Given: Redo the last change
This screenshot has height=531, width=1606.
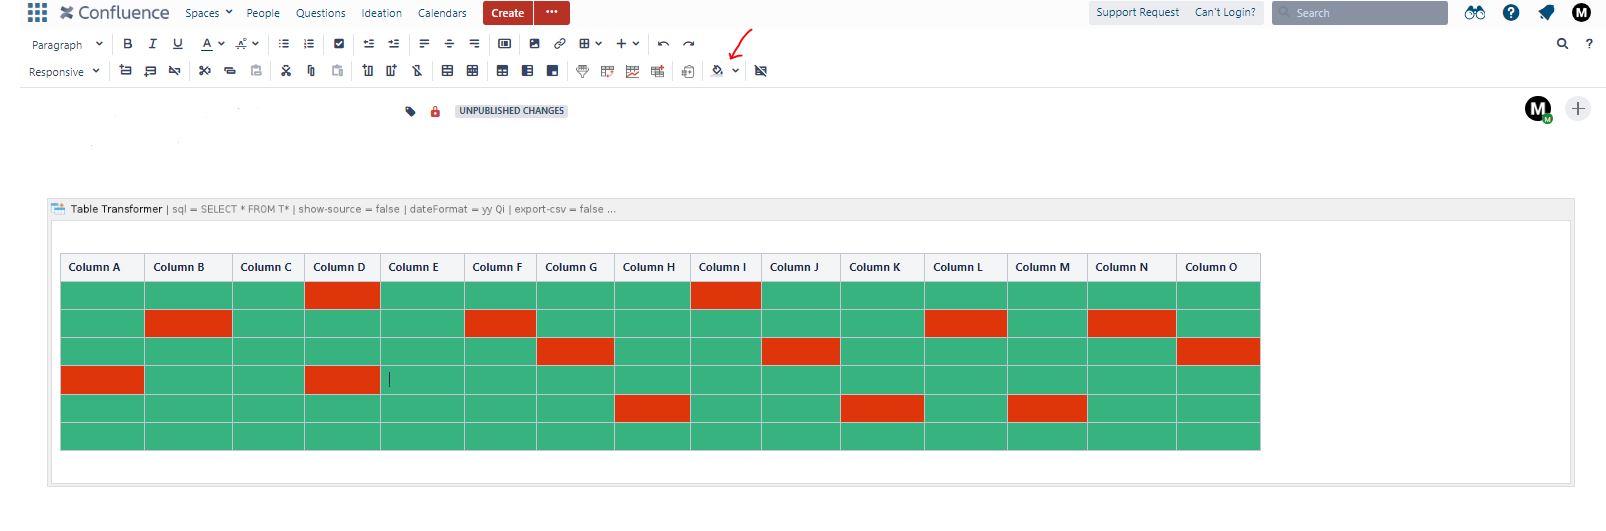Looking at the screenshot, I should 689,44.
